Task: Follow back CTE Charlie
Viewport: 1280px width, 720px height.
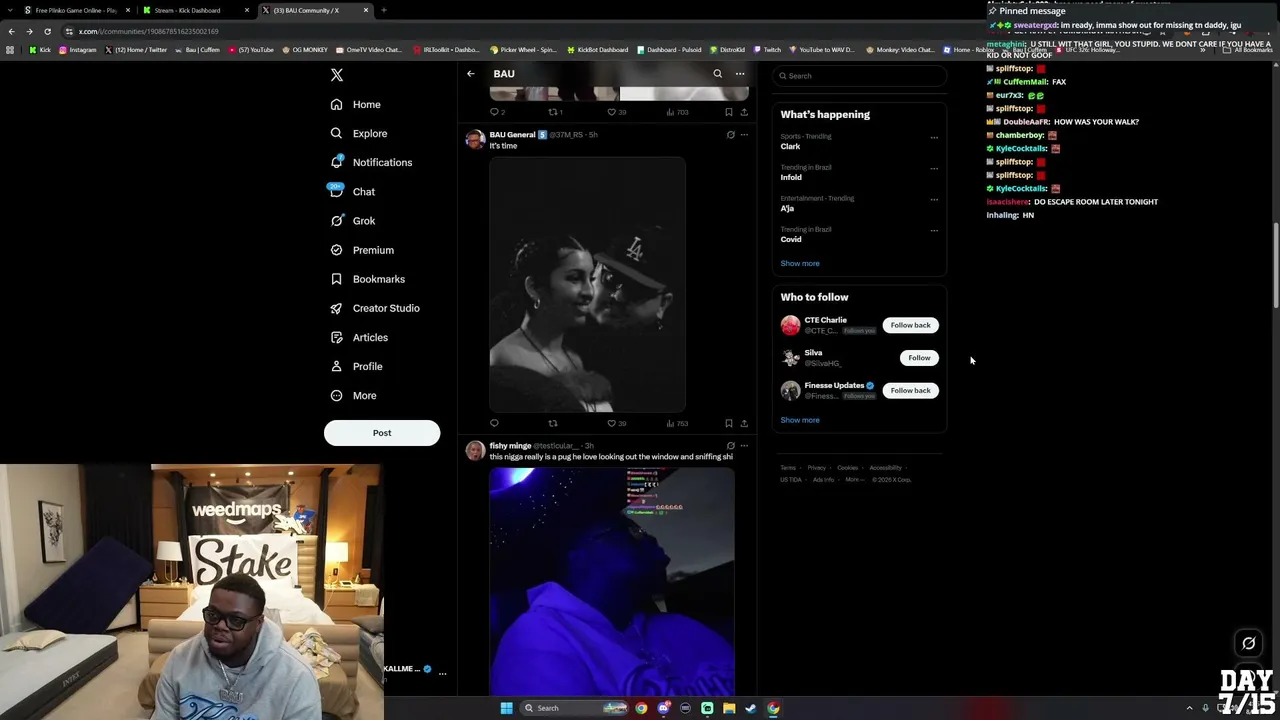Action: click(910, 325)
